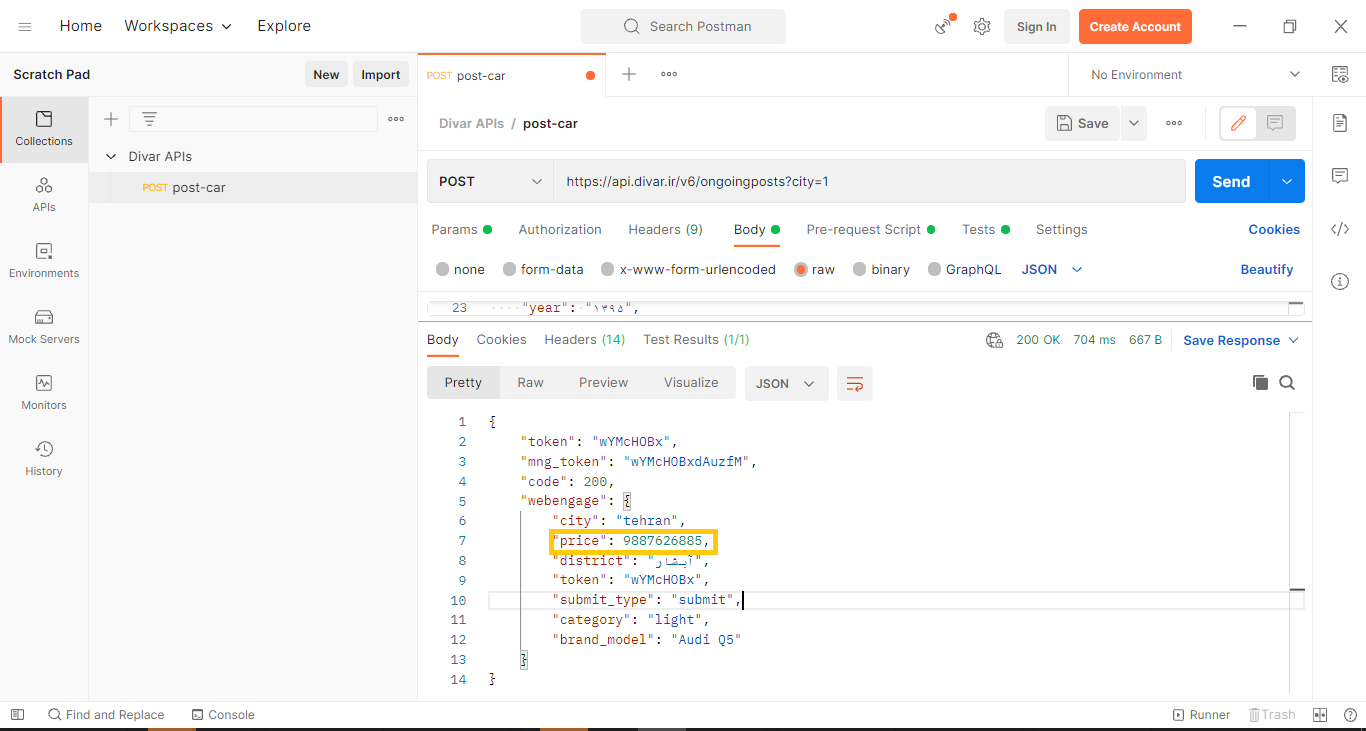Open the raw body JSON format dropdown

[1052, 269]
